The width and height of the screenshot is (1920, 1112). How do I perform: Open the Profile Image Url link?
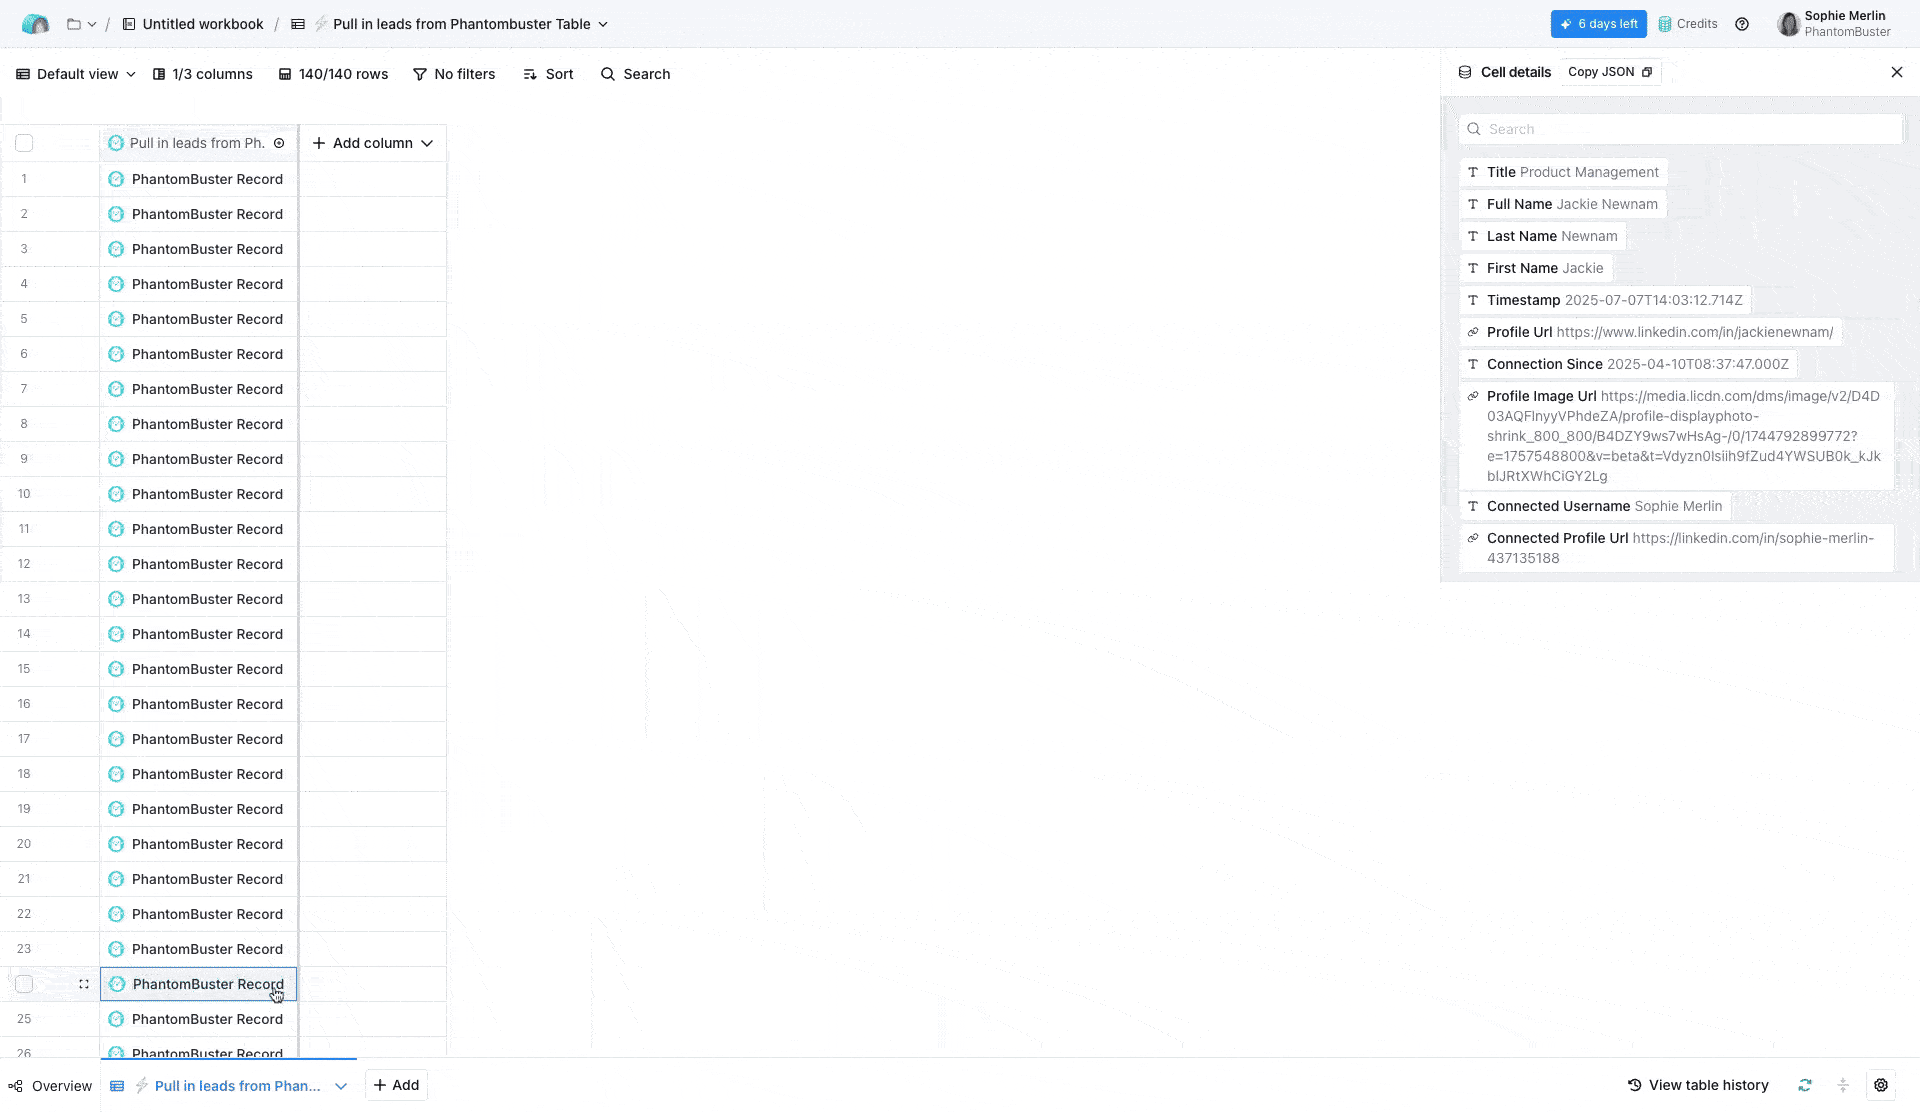coord(1684,436)
